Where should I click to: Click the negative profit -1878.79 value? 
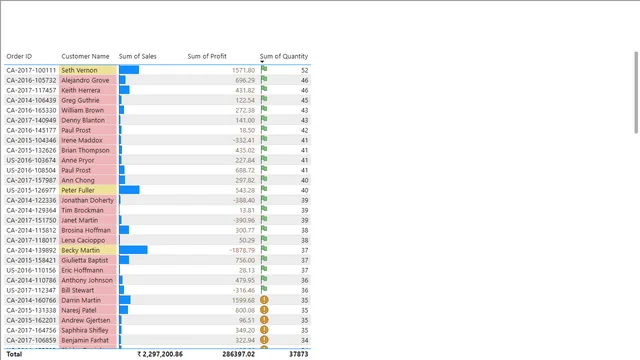[x=242, y=250]
